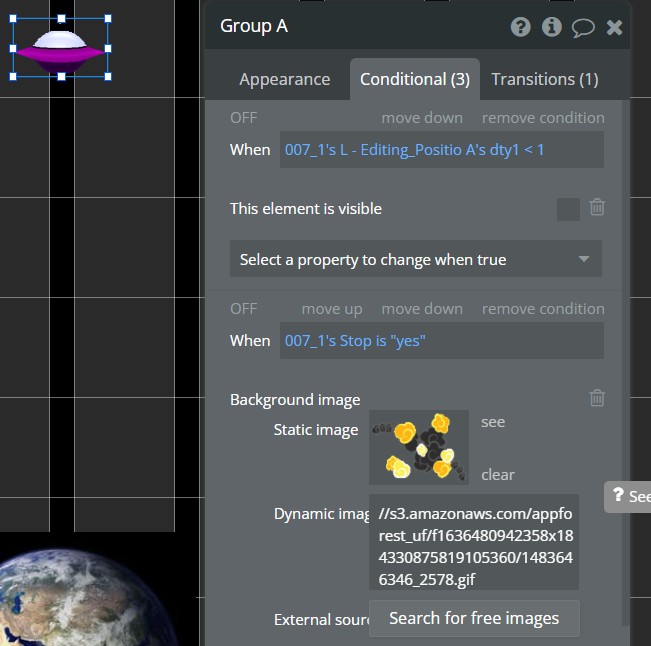Open the help question mark icon
Image resolution: width=651 pixels, height=646 pixels.
click(520, 27)
